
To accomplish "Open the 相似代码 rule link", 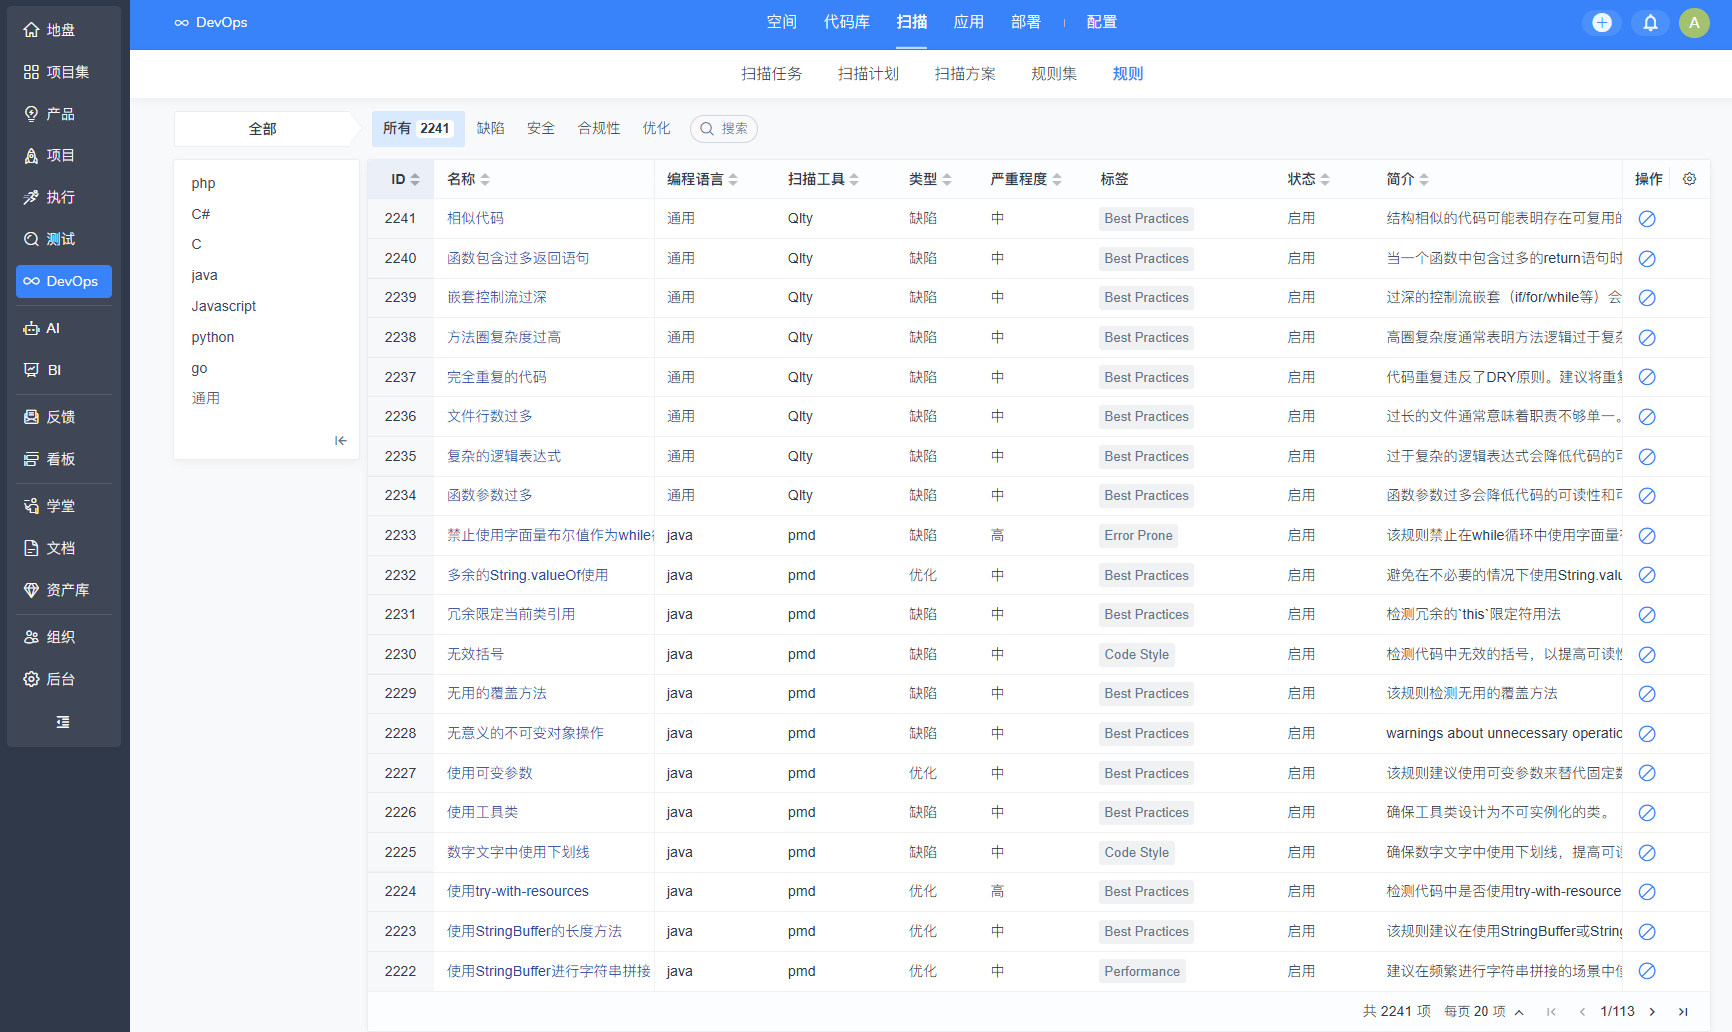I will (475, 218).
